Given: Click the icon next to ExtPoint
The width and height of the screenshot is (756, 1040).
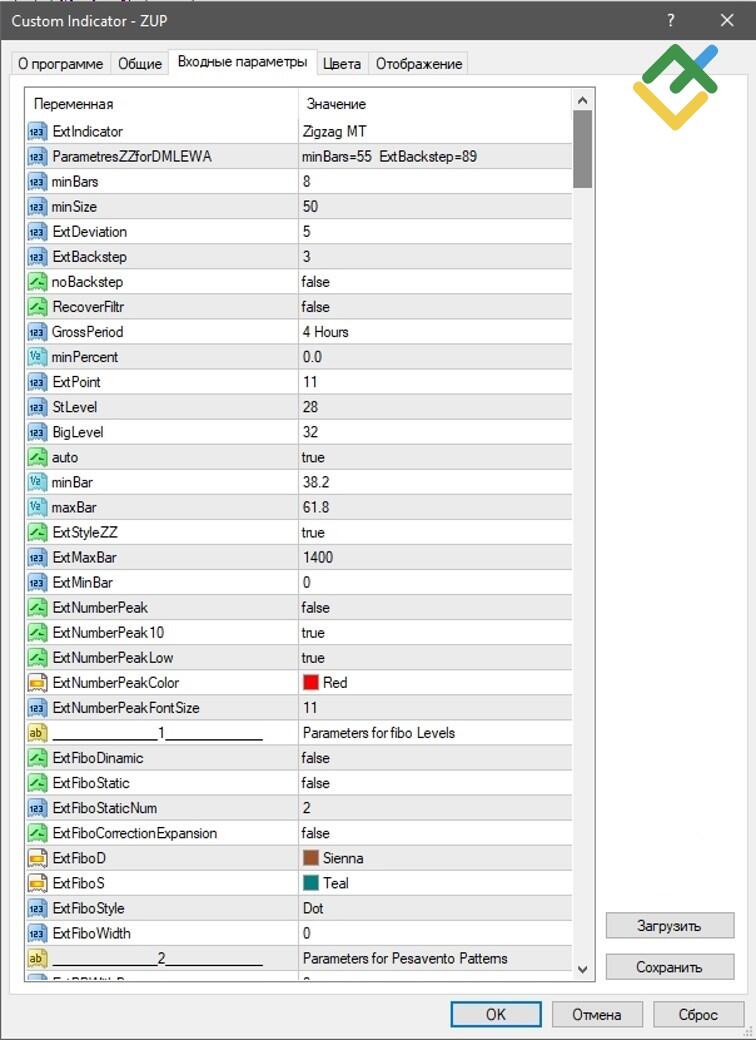Looking at the screenshot, I should pyautogui.click(x=37, y=382).
